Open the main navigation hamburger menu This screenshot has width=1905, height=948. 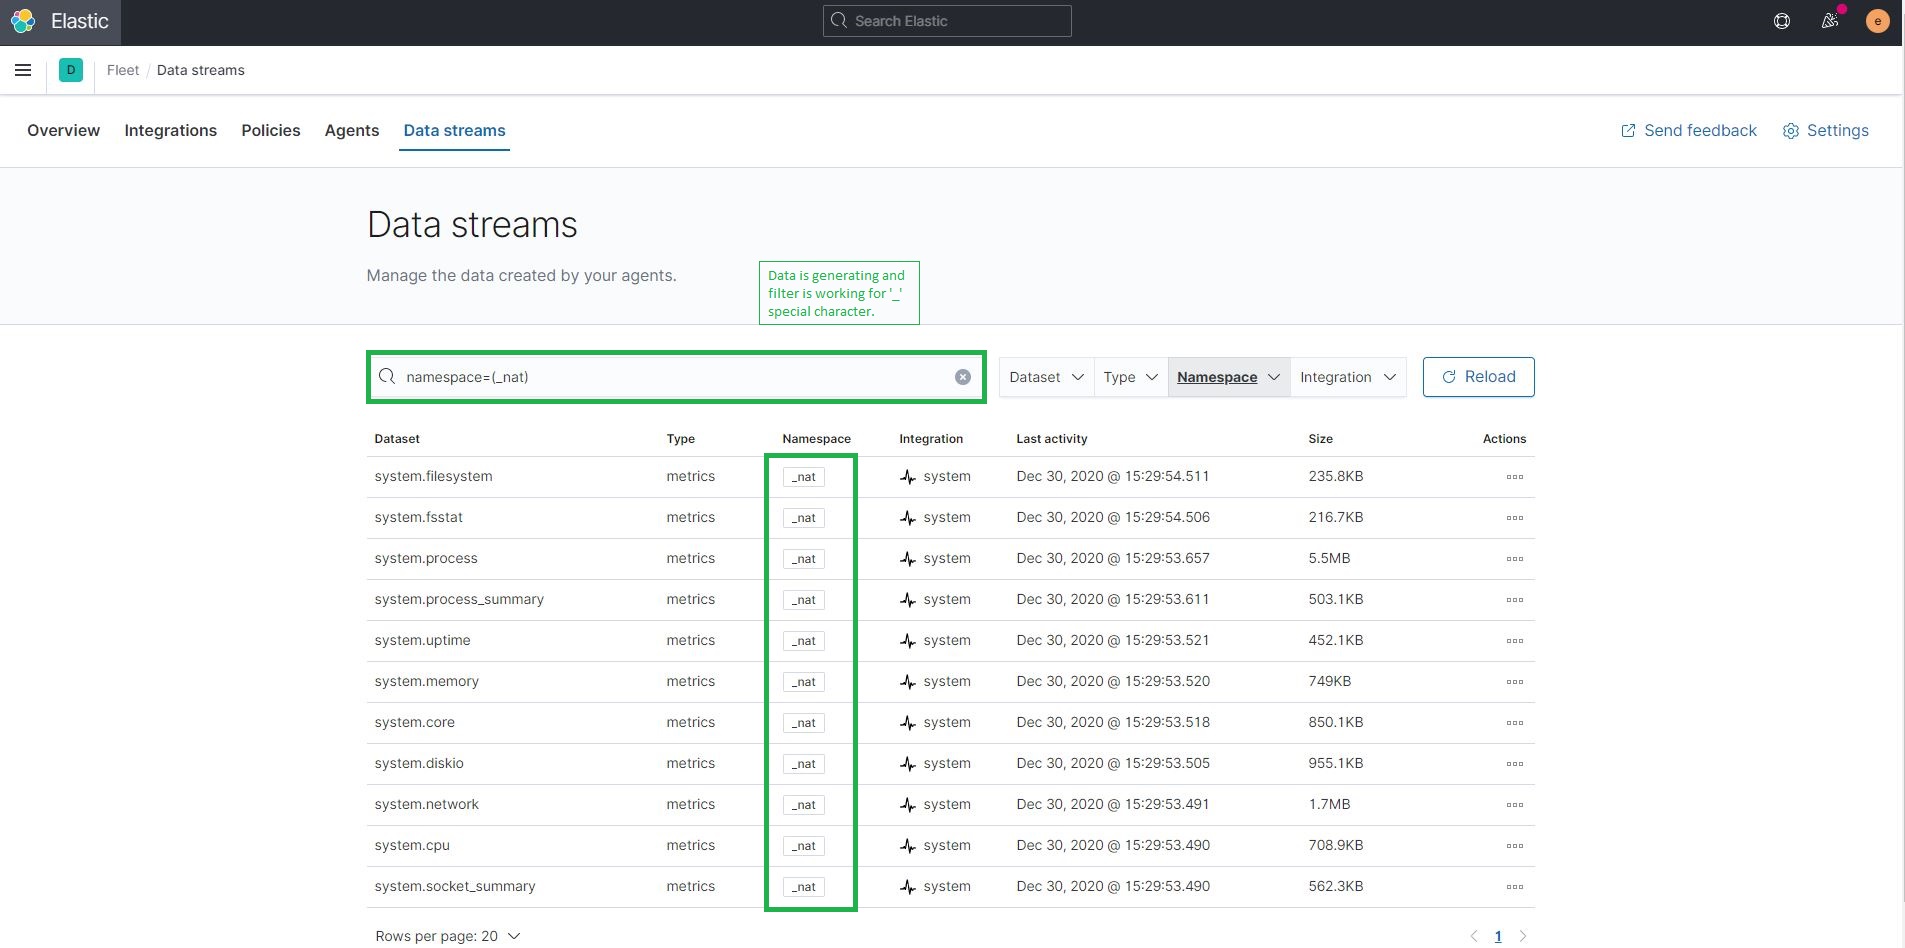[23, 70]
